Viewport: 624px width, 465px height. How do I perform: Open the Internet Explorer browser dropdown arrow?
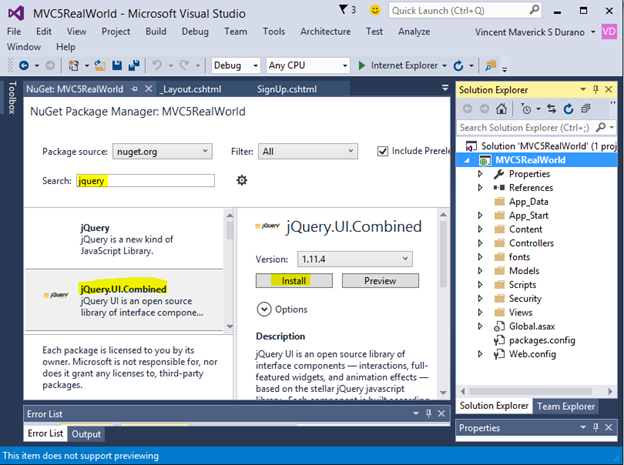pos(445,66)
